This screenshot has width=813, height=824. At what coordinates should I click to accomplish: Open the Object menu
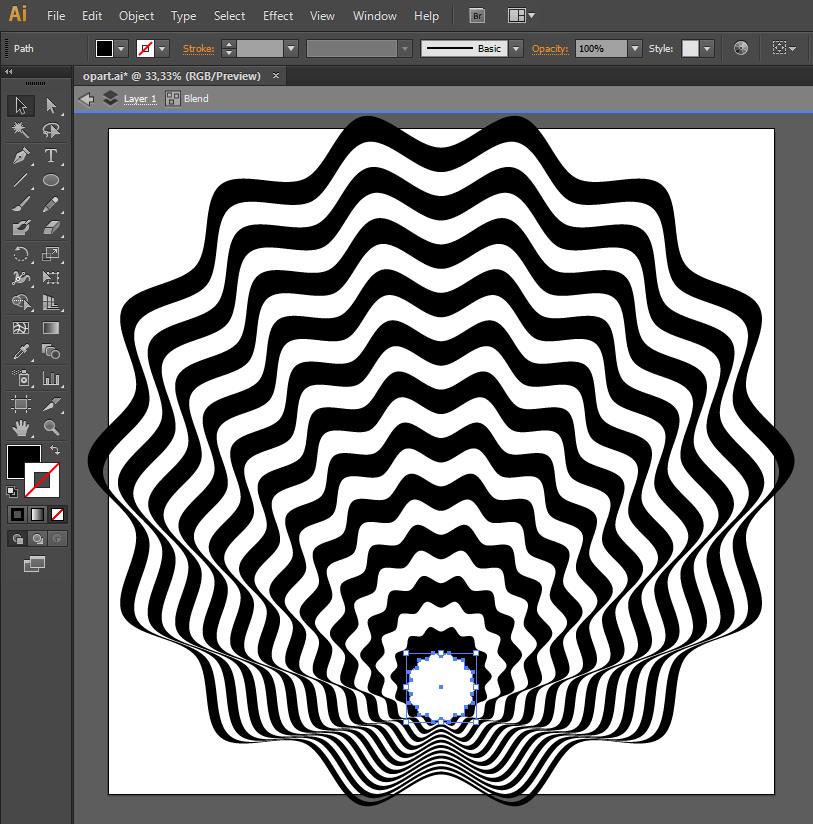(x=136, y=16)
